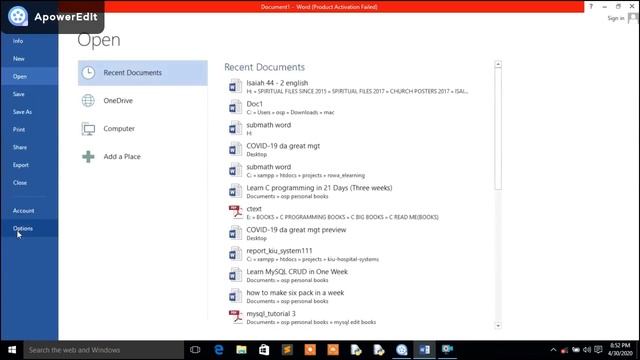The height and width of the screenshot is (360, 640).
Task: Open the mysql_tutorial 3 PDF icon
Action: [x=235, y=317]
